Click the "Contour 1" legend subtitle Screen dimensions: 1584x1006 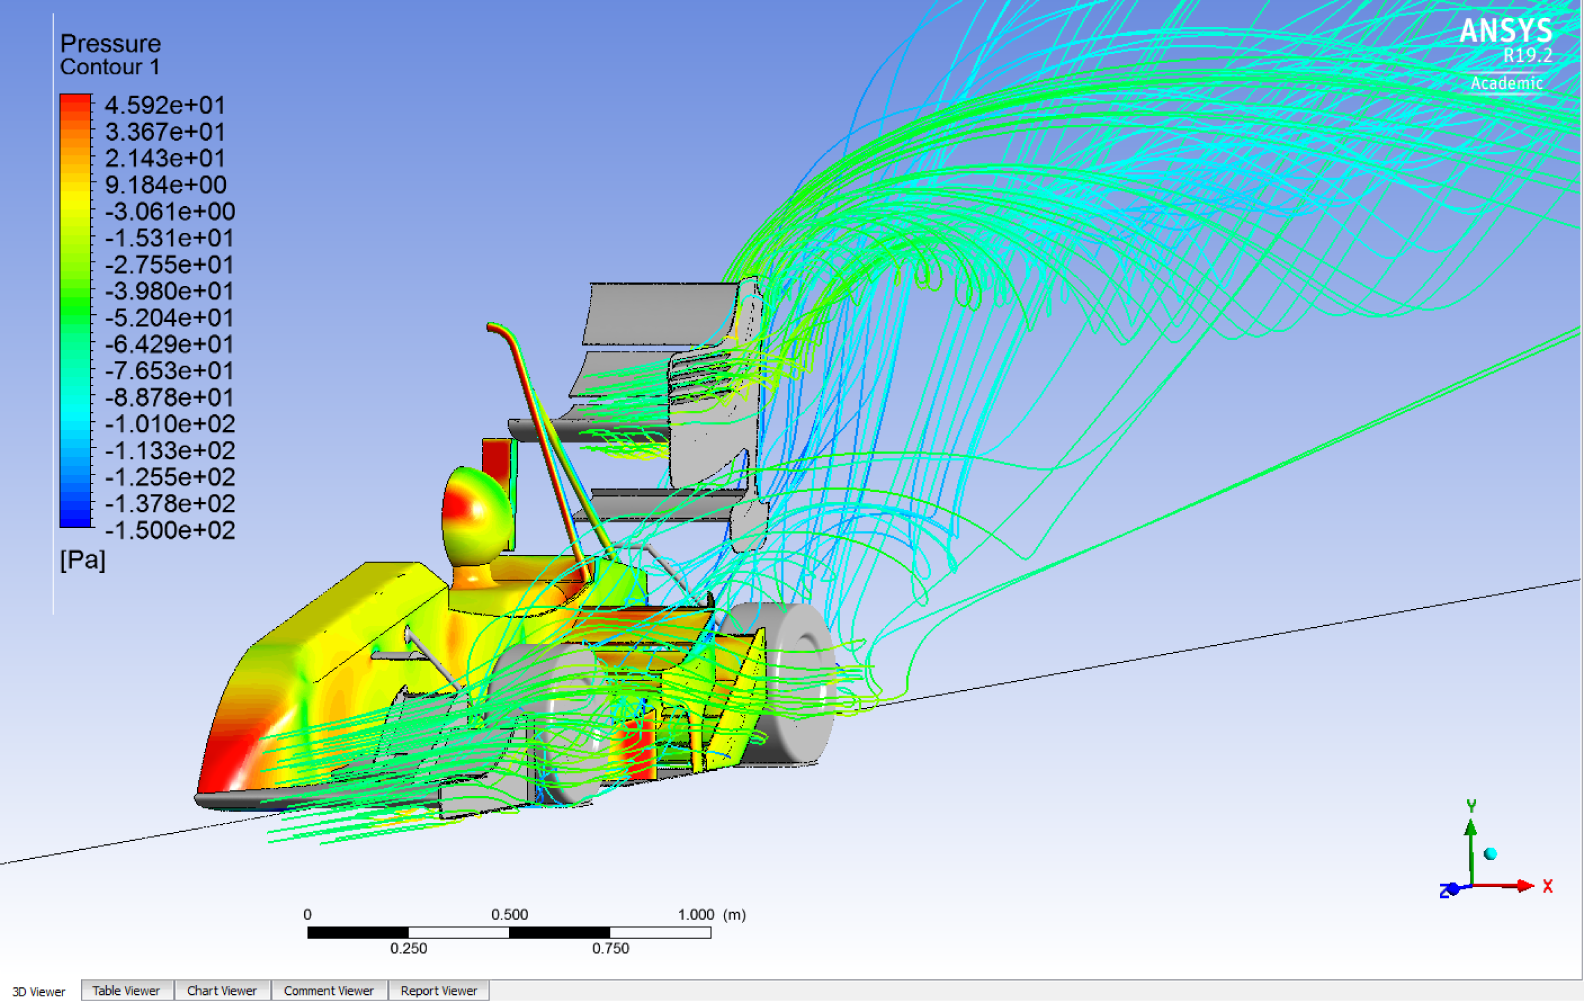coord(110,67)
